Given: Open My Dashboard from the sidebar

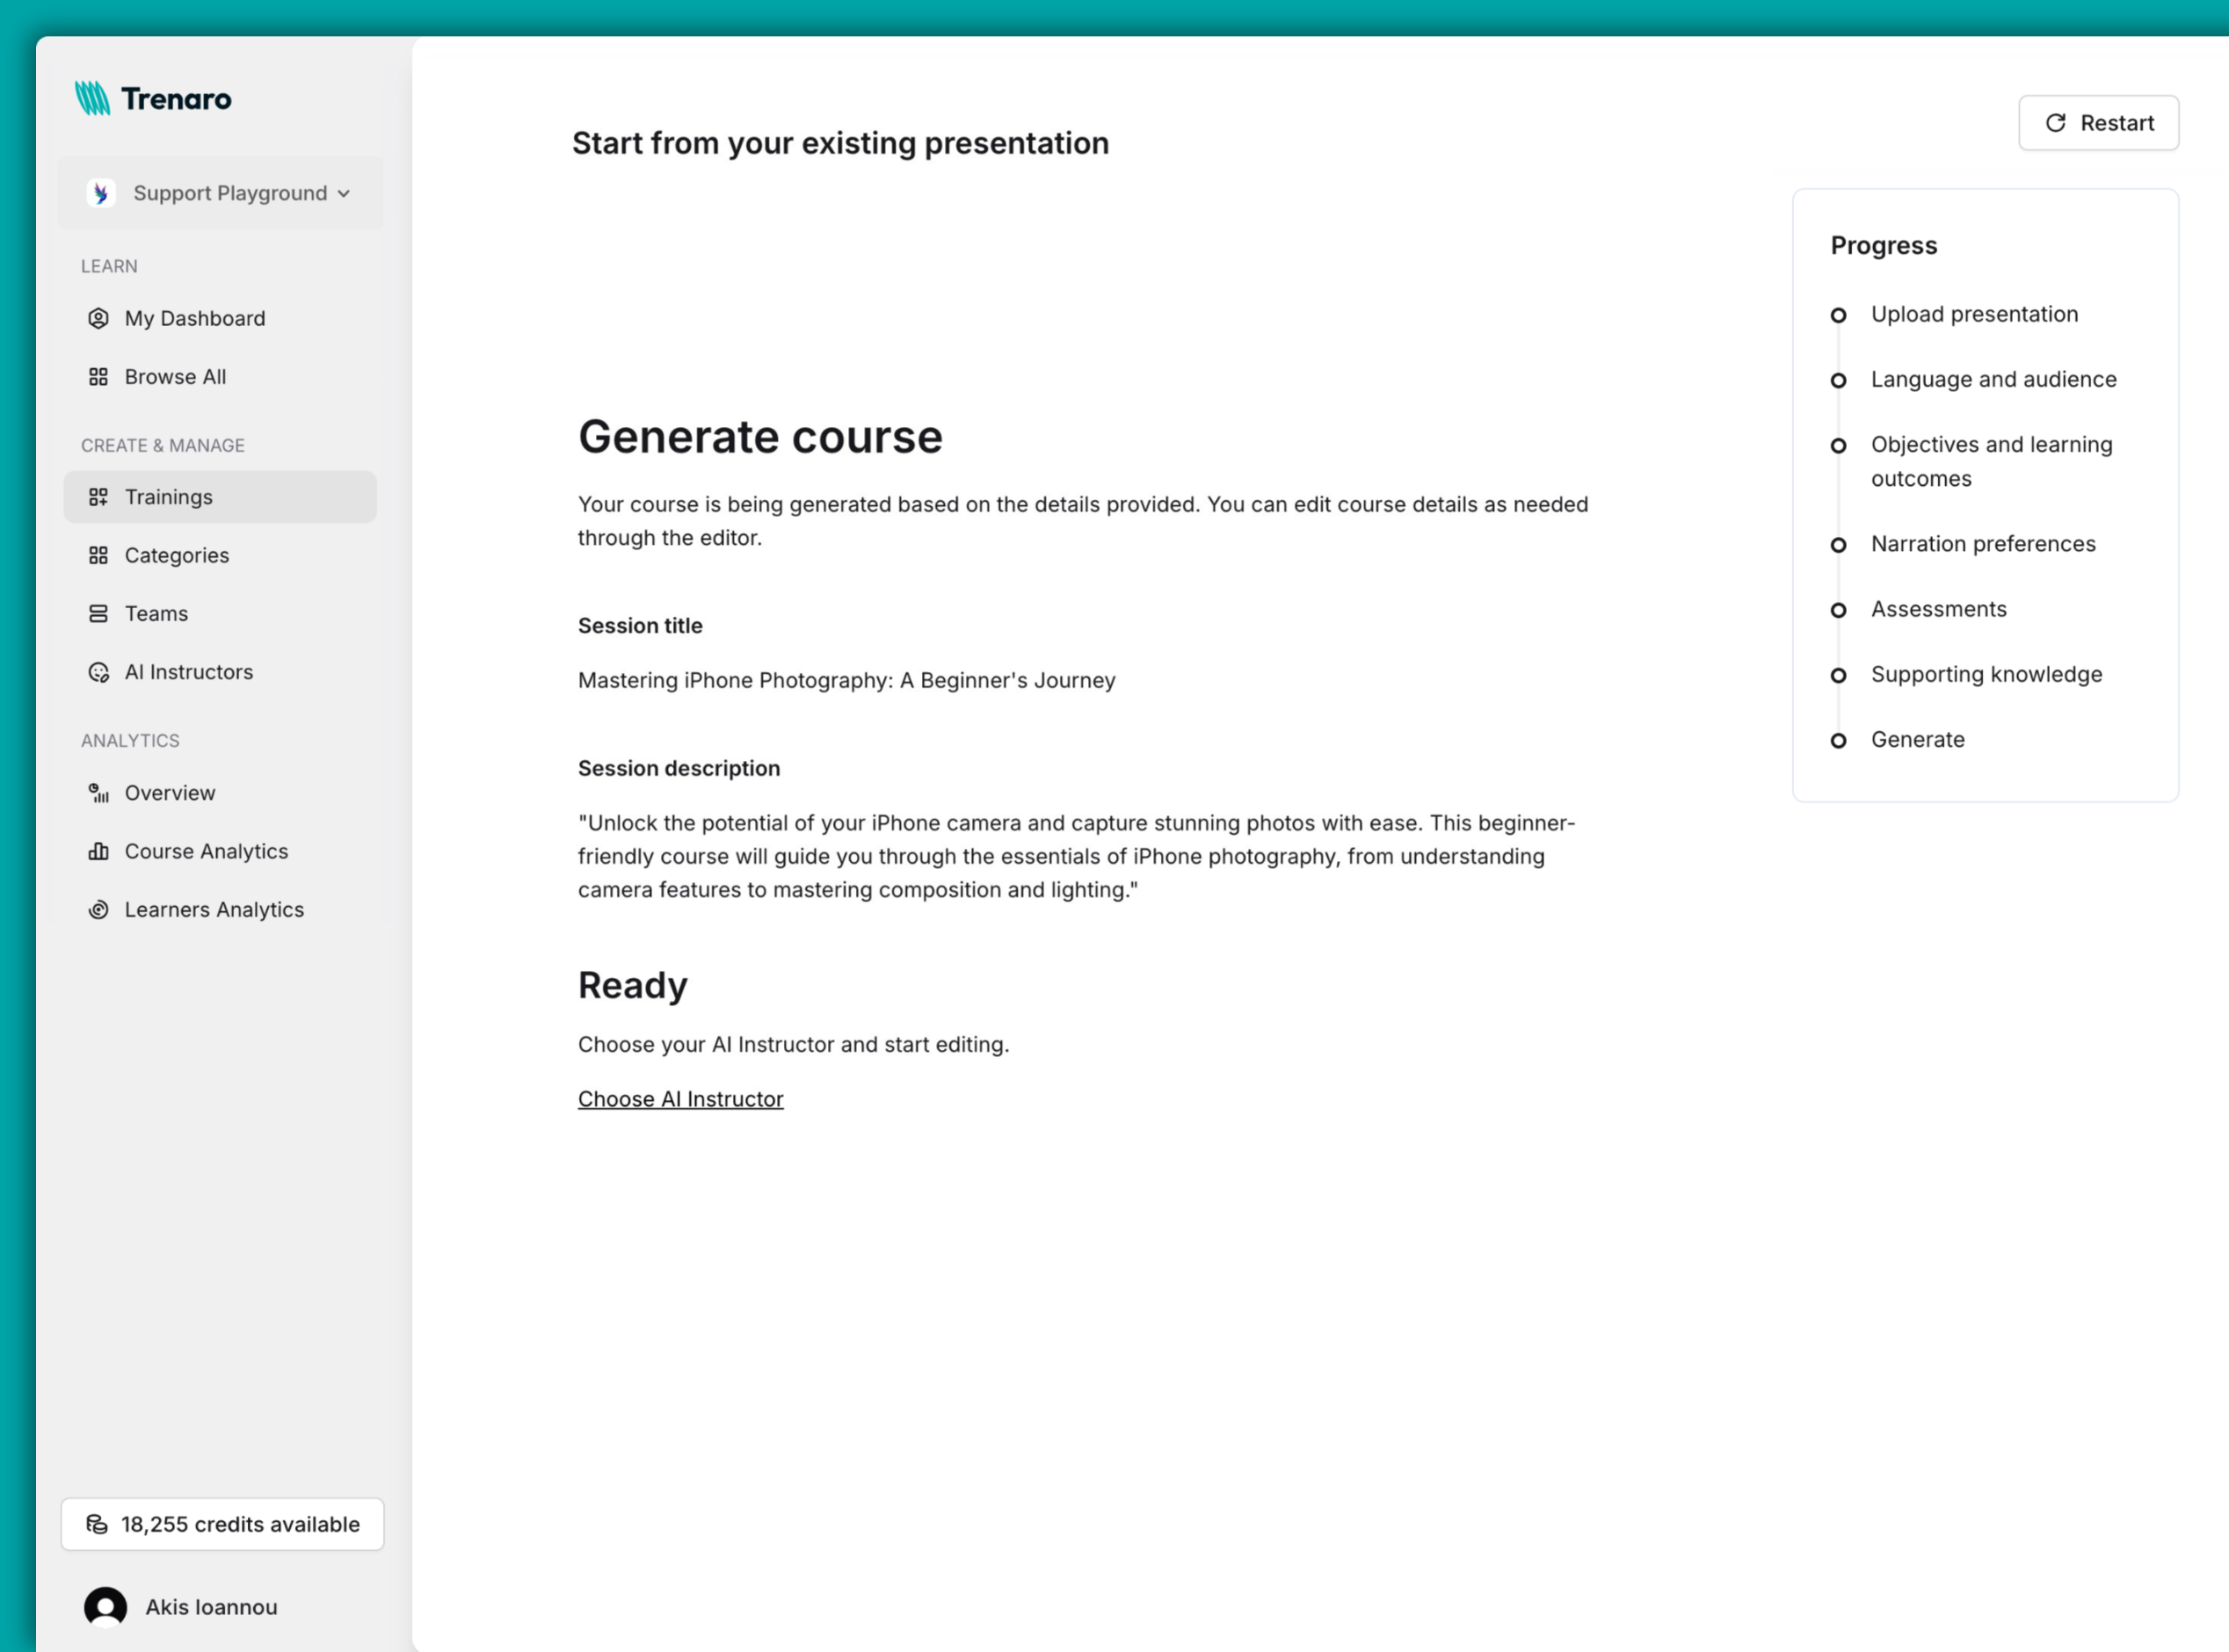Looking at the screenshot, I should (x=195, y=318).
